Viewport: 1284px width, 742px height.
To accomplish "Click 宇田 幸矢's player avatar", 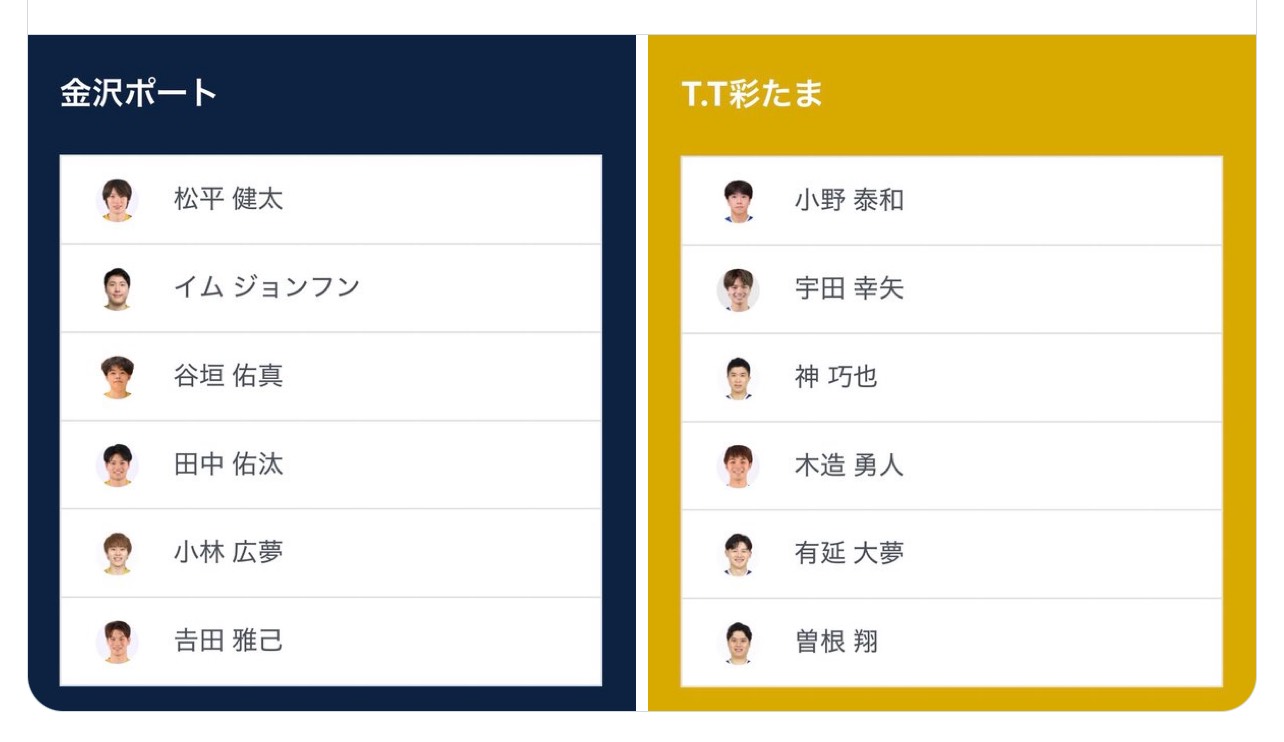I will point(738,290).
